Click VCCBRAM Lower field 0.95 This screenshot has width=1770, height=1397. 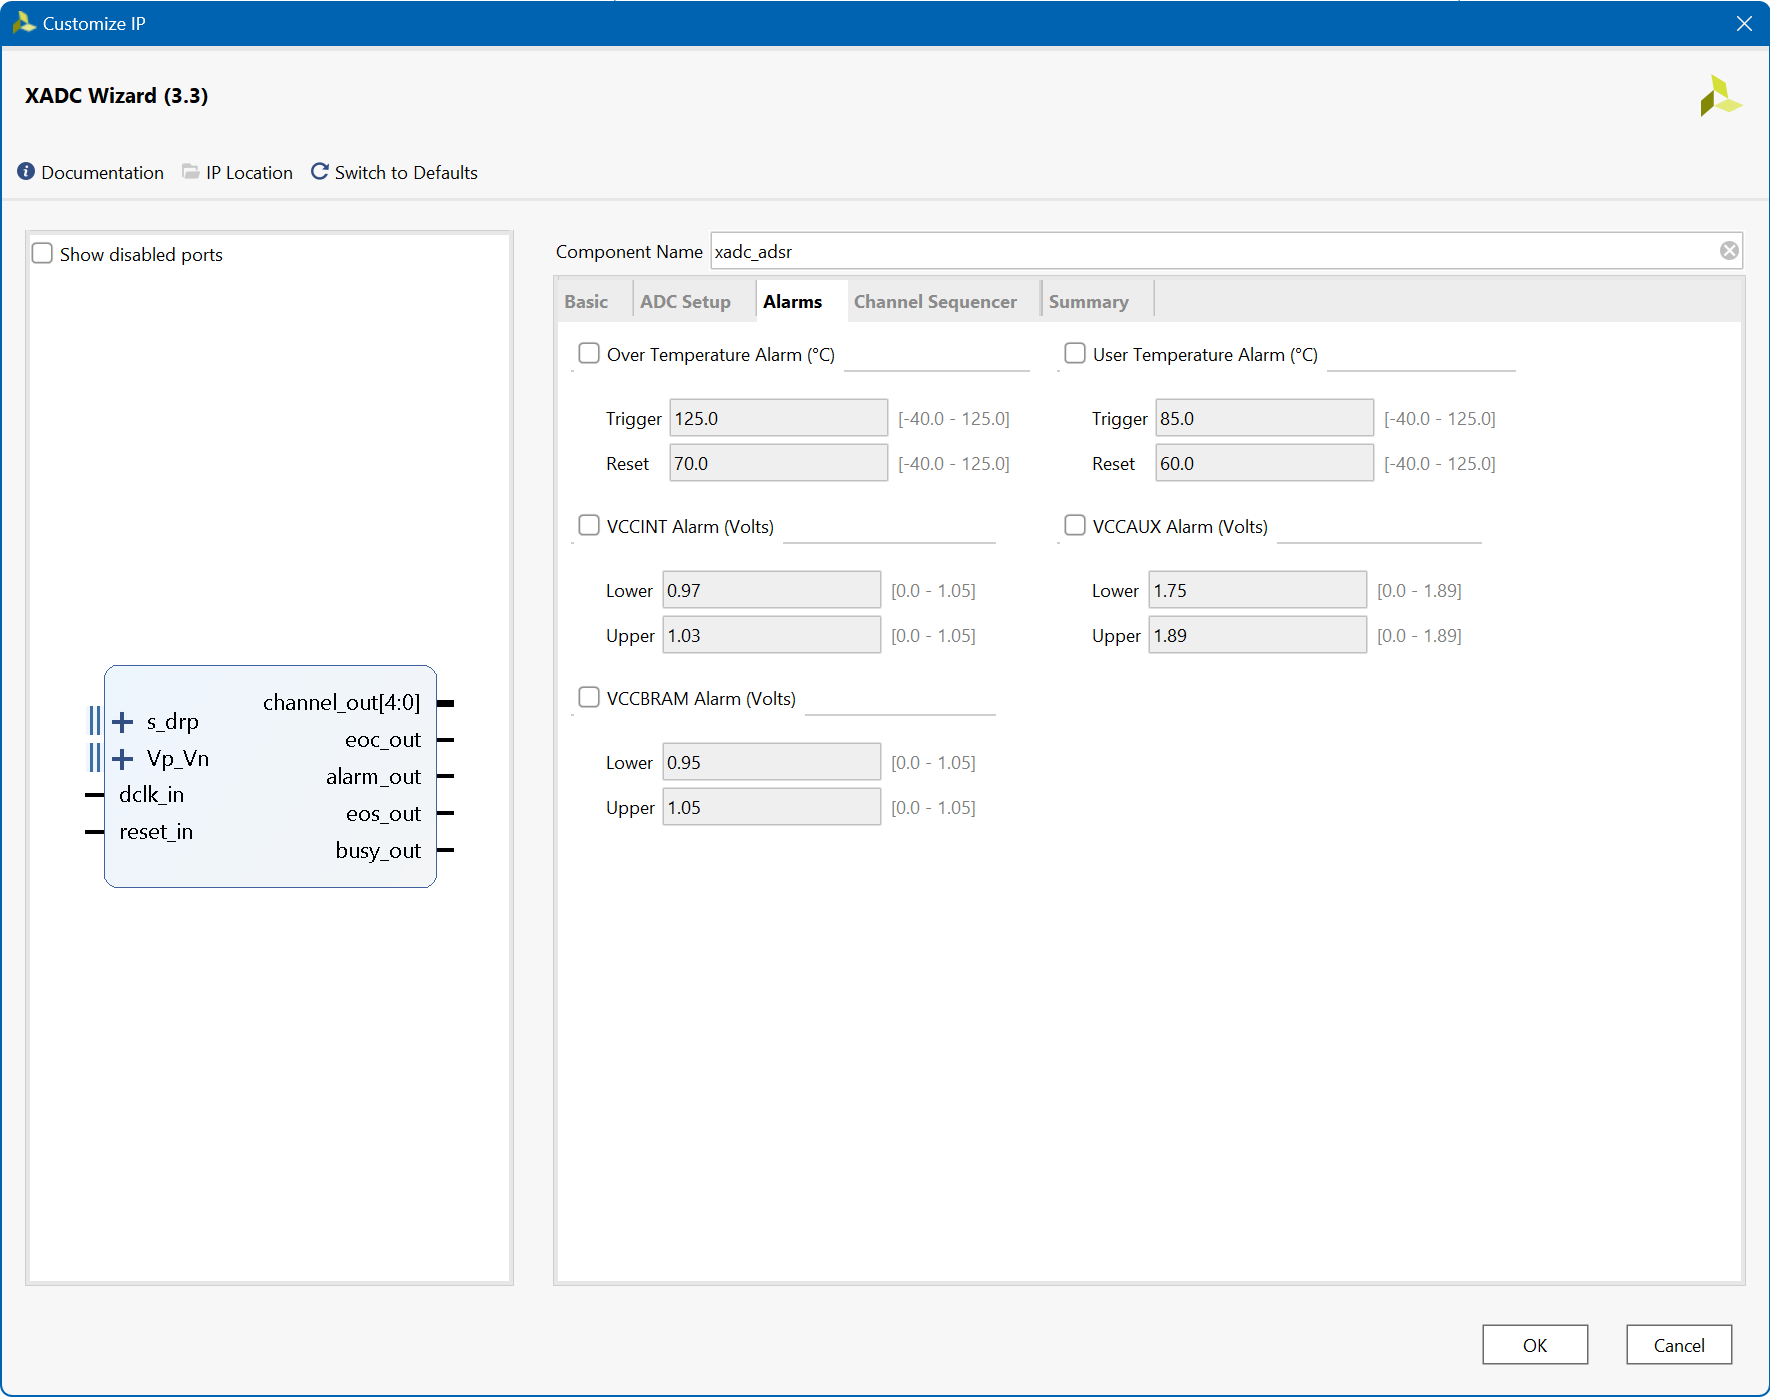(x=771, y=762)
